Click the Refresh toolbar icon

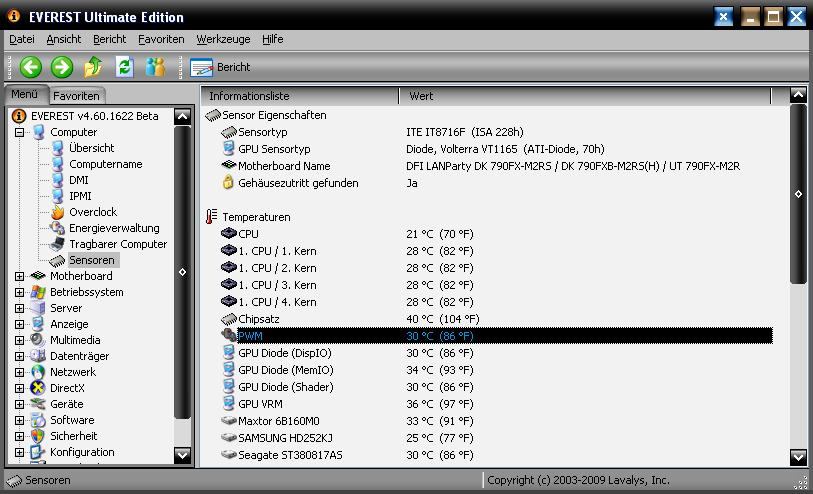point(124,67)
